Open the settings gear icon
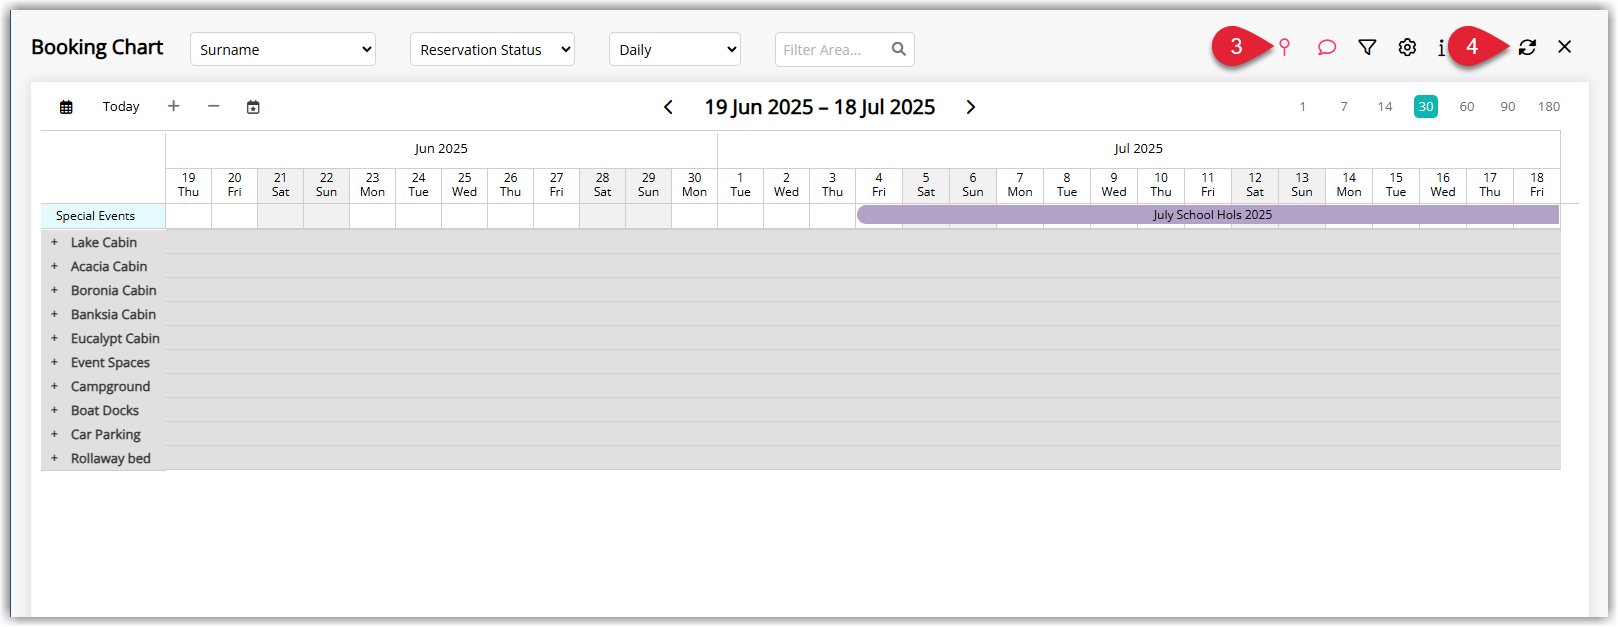The width and height of the screenshot is (1618, 627). click(x=1407, y=47)
